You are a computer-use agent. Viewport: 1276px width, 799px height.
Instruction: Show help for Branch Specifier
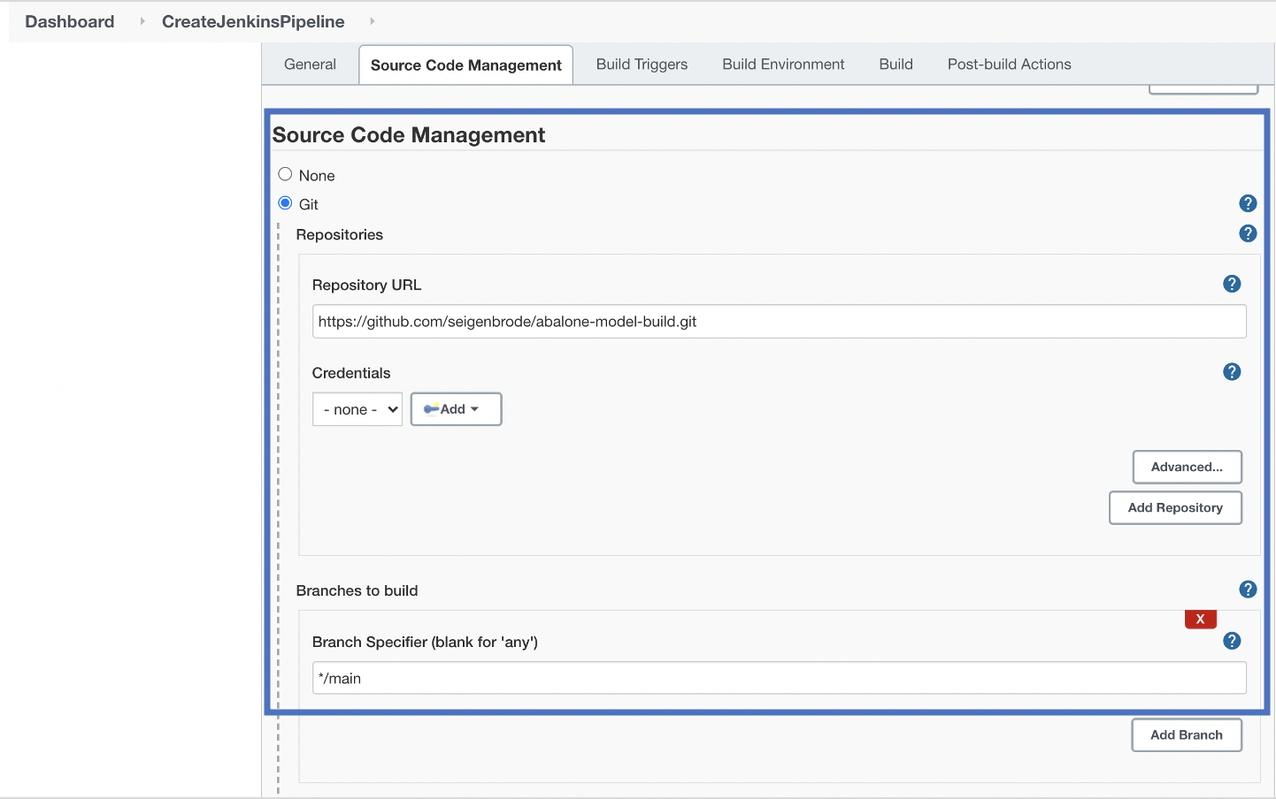tap(1231, 641)
